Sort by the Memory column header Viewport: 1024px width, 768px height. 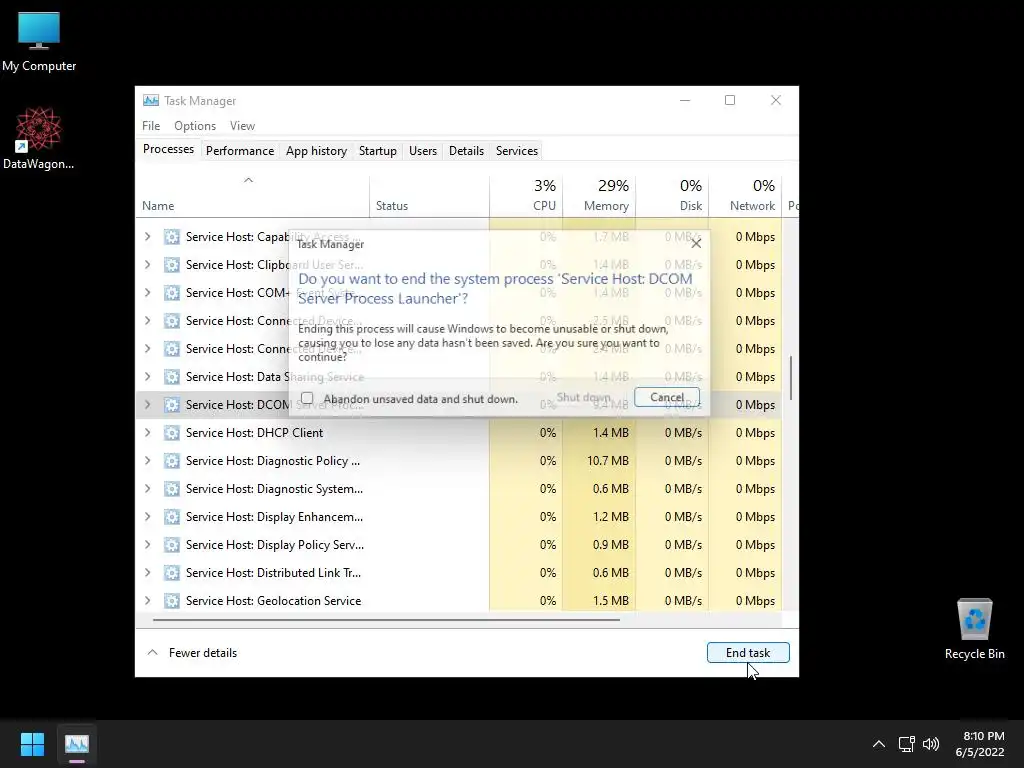click(599, 197)
